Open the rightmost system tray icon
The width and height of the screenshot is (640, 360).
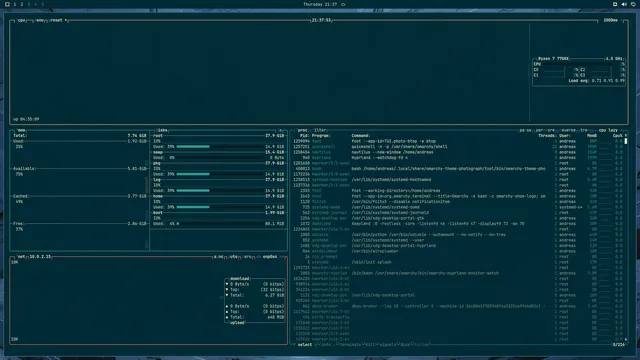[633, 4]
